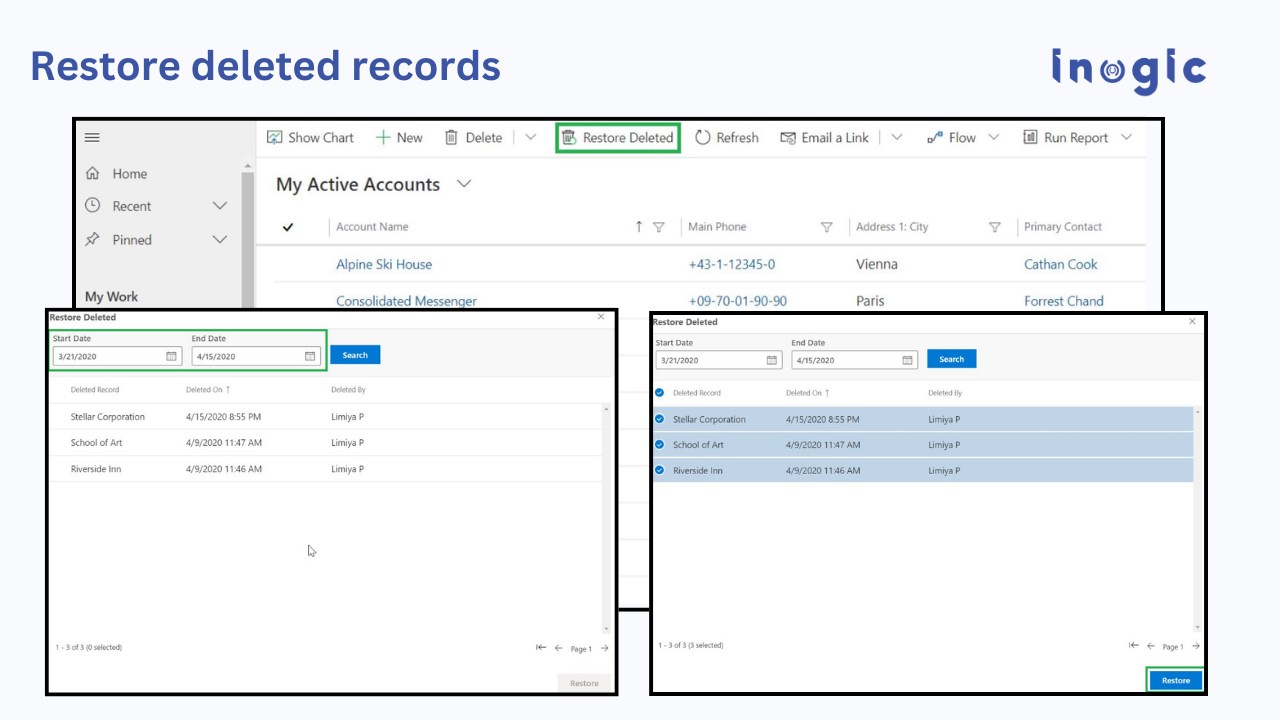Expand the Recent section chevron
Viewport: 1280px width, 720px height.
click(220, 206)
